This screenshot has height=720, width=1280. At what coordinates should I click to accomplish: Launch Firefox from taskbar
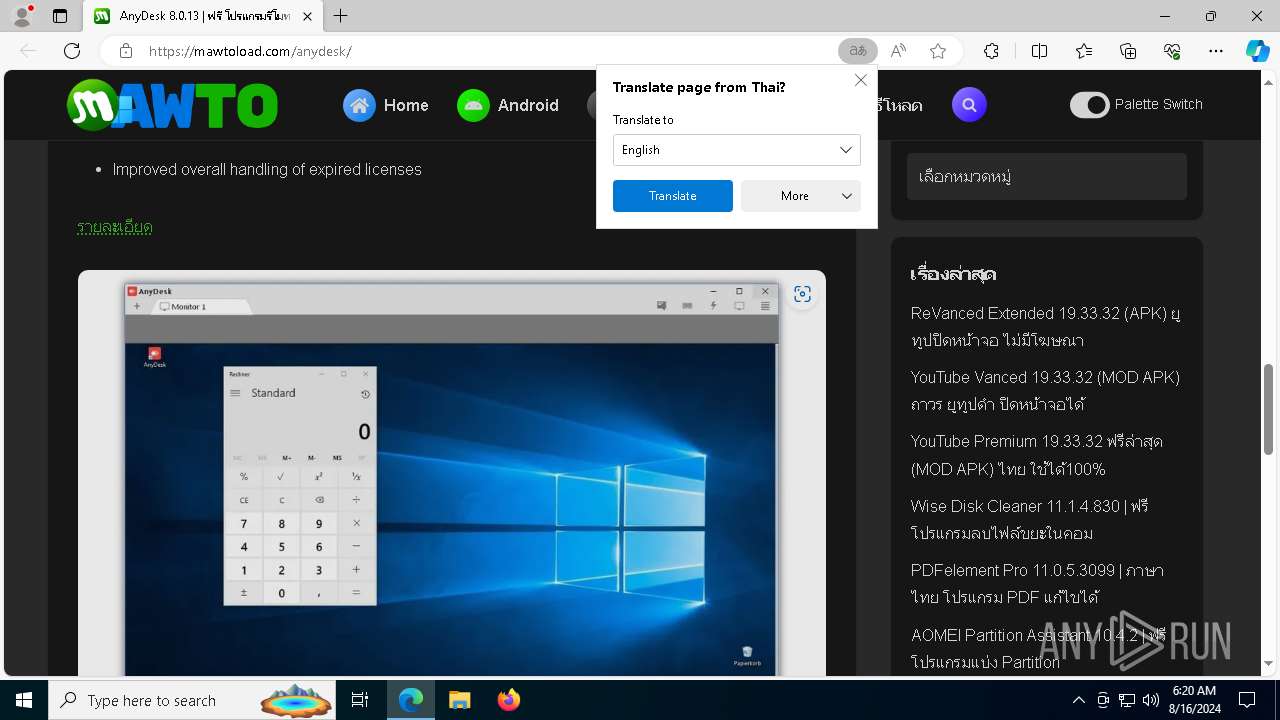pyautogui.click(x=509, y=700)
